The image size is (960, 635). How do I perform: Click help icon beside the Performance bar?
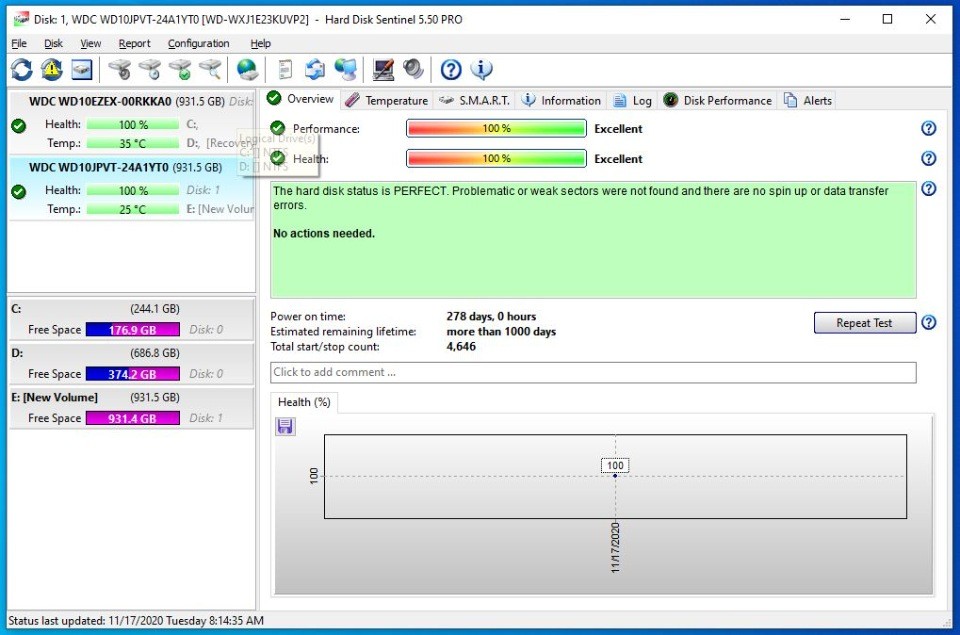pyautogui.click(x=928, y=129)
